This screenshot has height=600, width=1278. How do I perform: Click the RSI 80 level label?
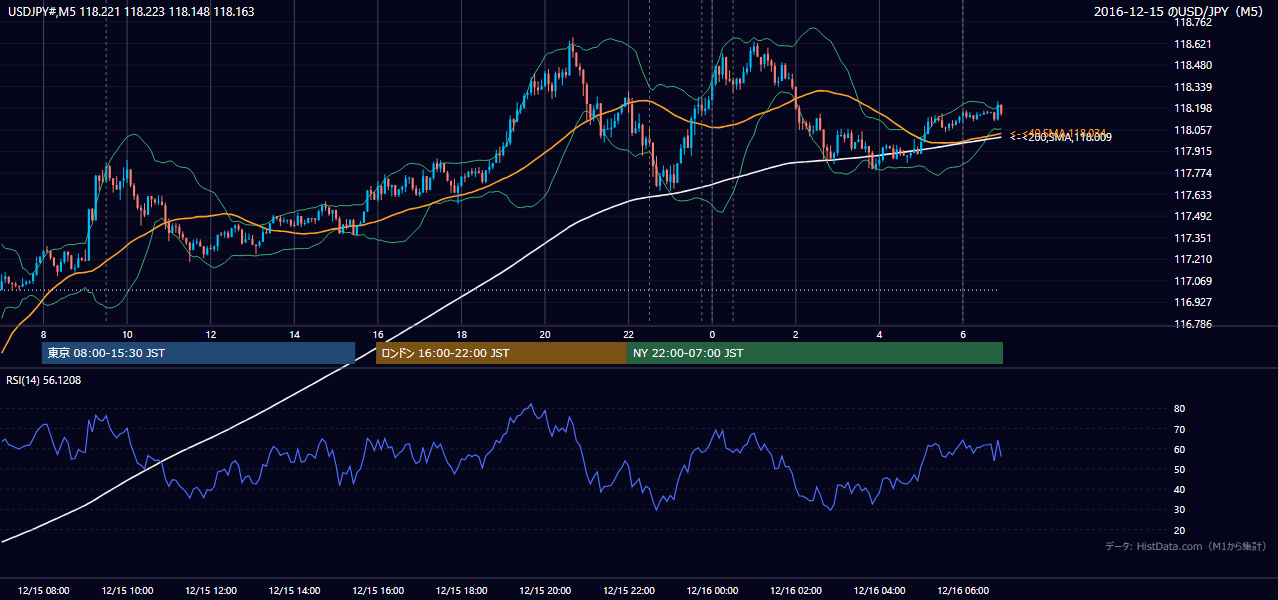coord(1179,409)
